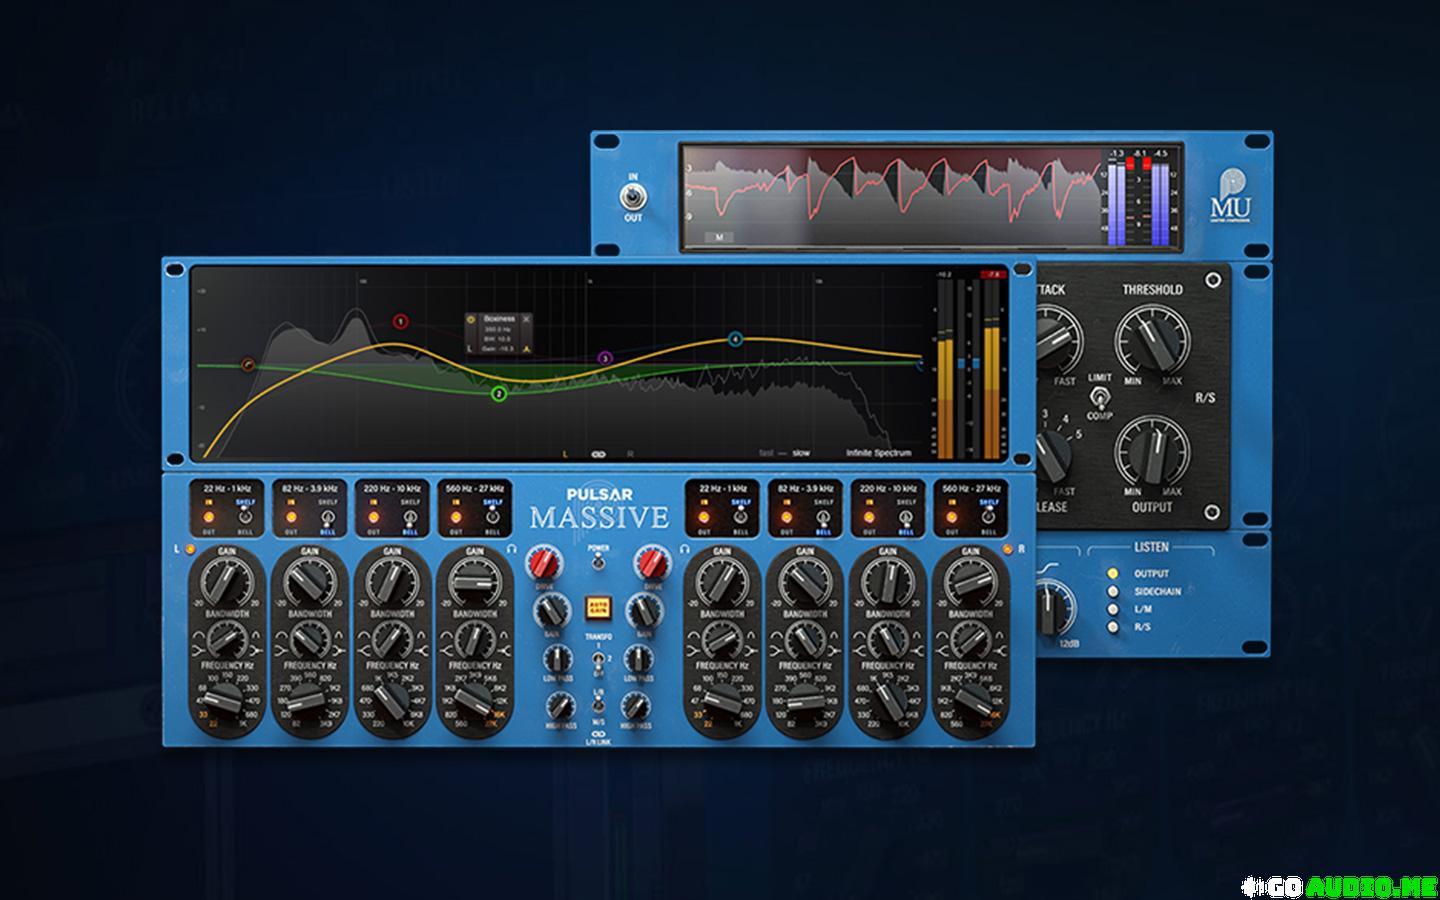This screenshot has width=1440, height=900.
Task: Flip MU compressor IN/OUT switch
Action: pyautogui.click(x=634, y=196)
